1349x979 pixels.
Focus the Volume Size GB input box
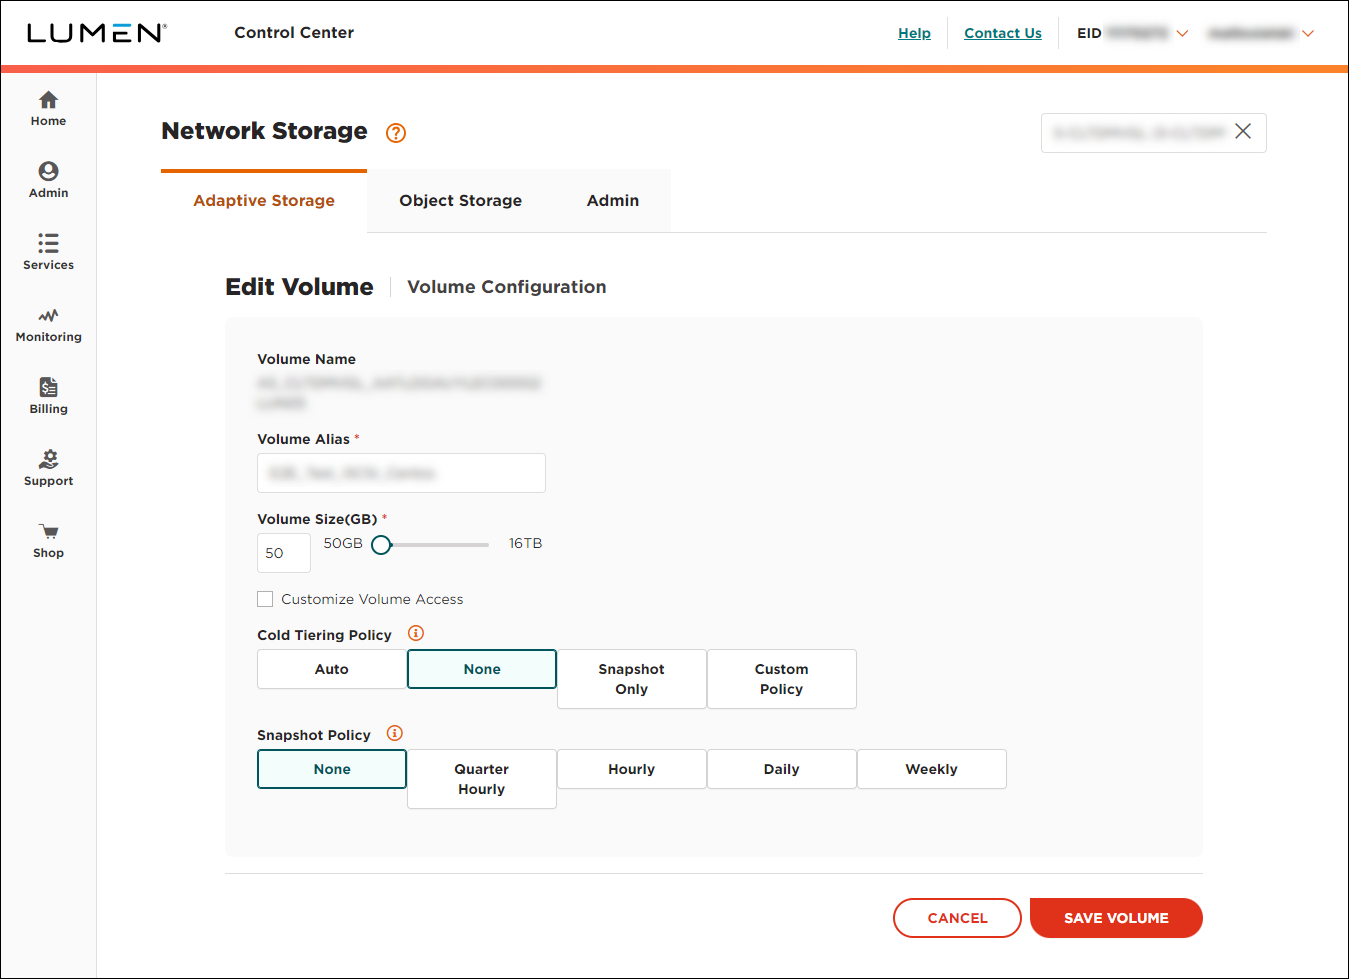point(284,553)
